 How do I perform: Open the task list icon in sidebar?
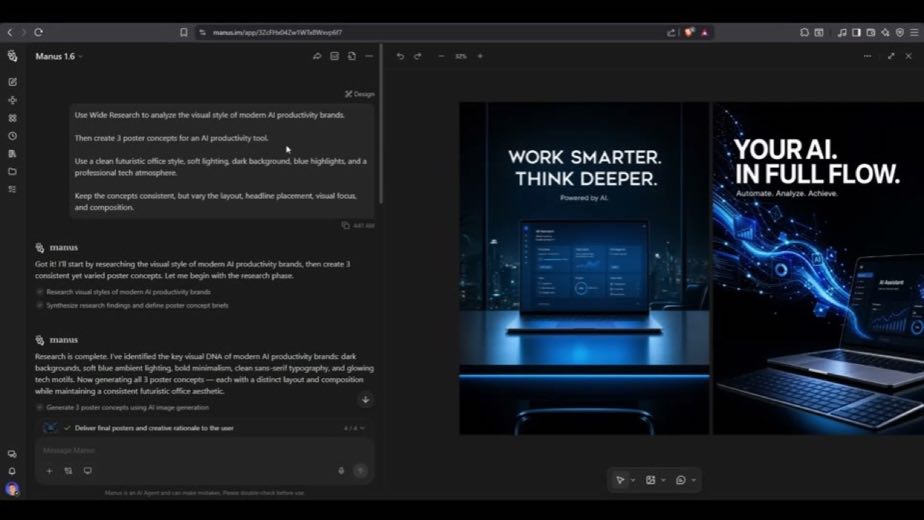[12, 189]
